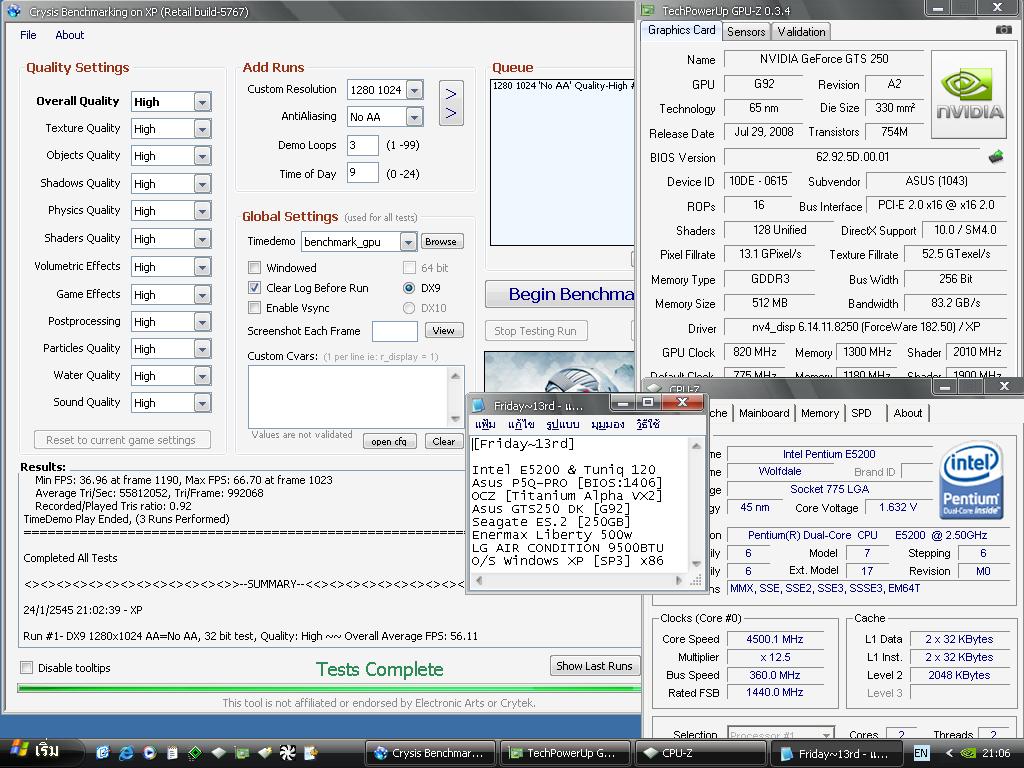
Task: Click the NVIDIA tray icon
Action: (969, 753)
